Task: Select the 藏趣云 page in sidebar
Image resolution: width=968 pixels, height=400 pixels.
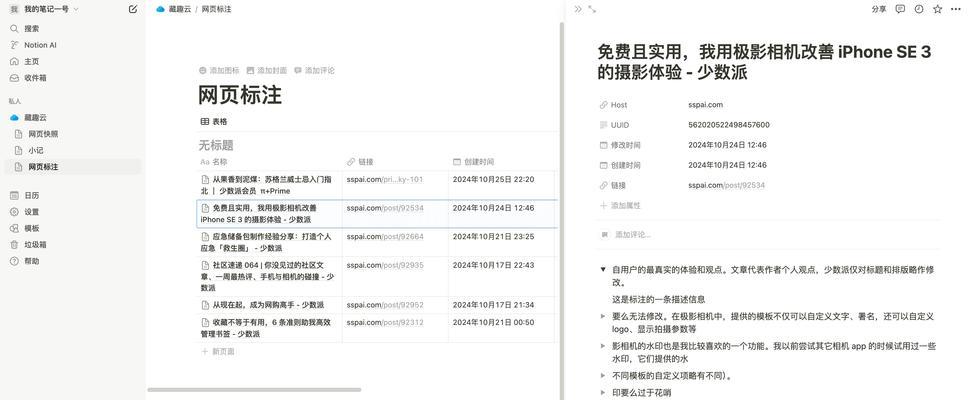Action: click(x=35, y=117)
